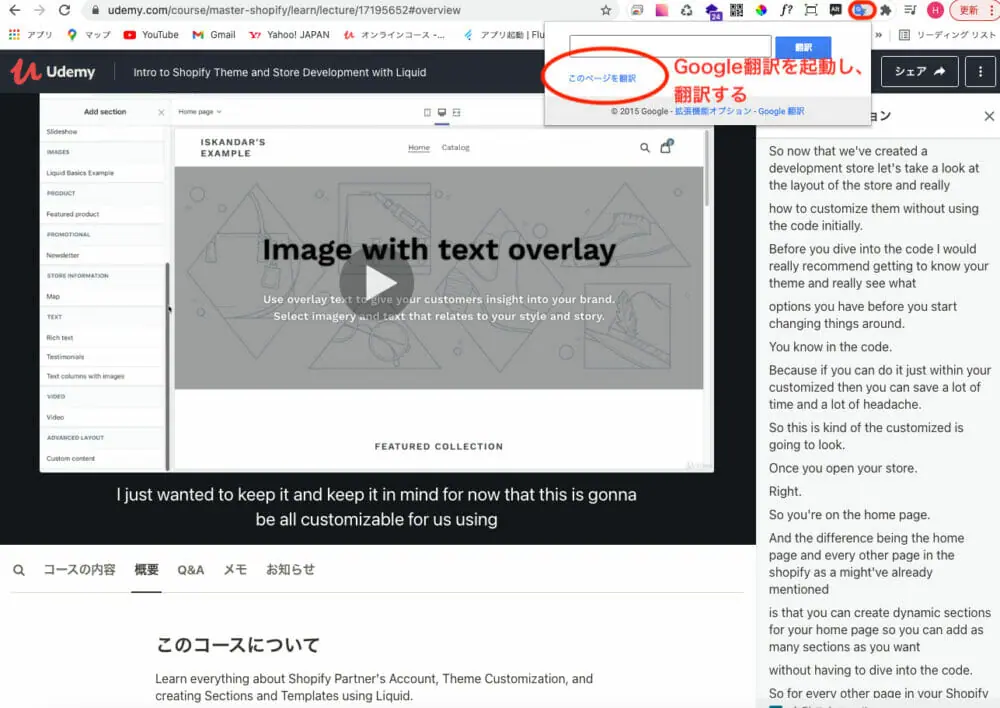The image size is (1000, 708).
Task: Click the translation text input field
Action: point(670,47)
